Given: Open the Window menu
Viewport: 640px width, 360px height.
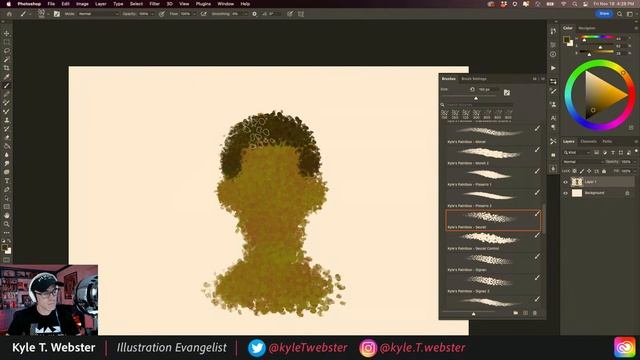Looking at the screenshot, I should pyautogui.click(x=225, y=4).
